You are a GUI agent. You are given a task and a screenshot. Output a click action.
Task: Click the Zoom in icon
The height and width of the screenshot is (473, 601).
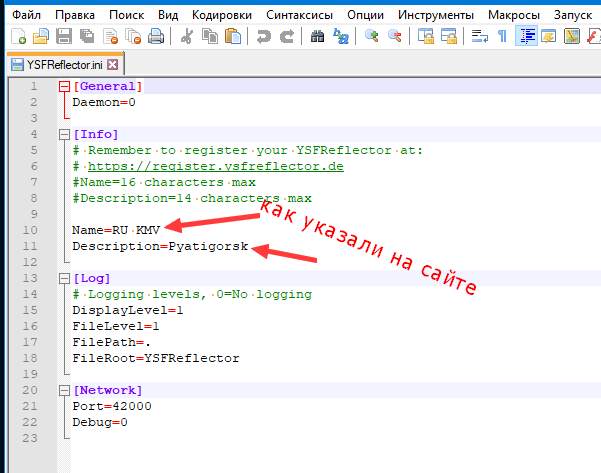tap(372, 37)
